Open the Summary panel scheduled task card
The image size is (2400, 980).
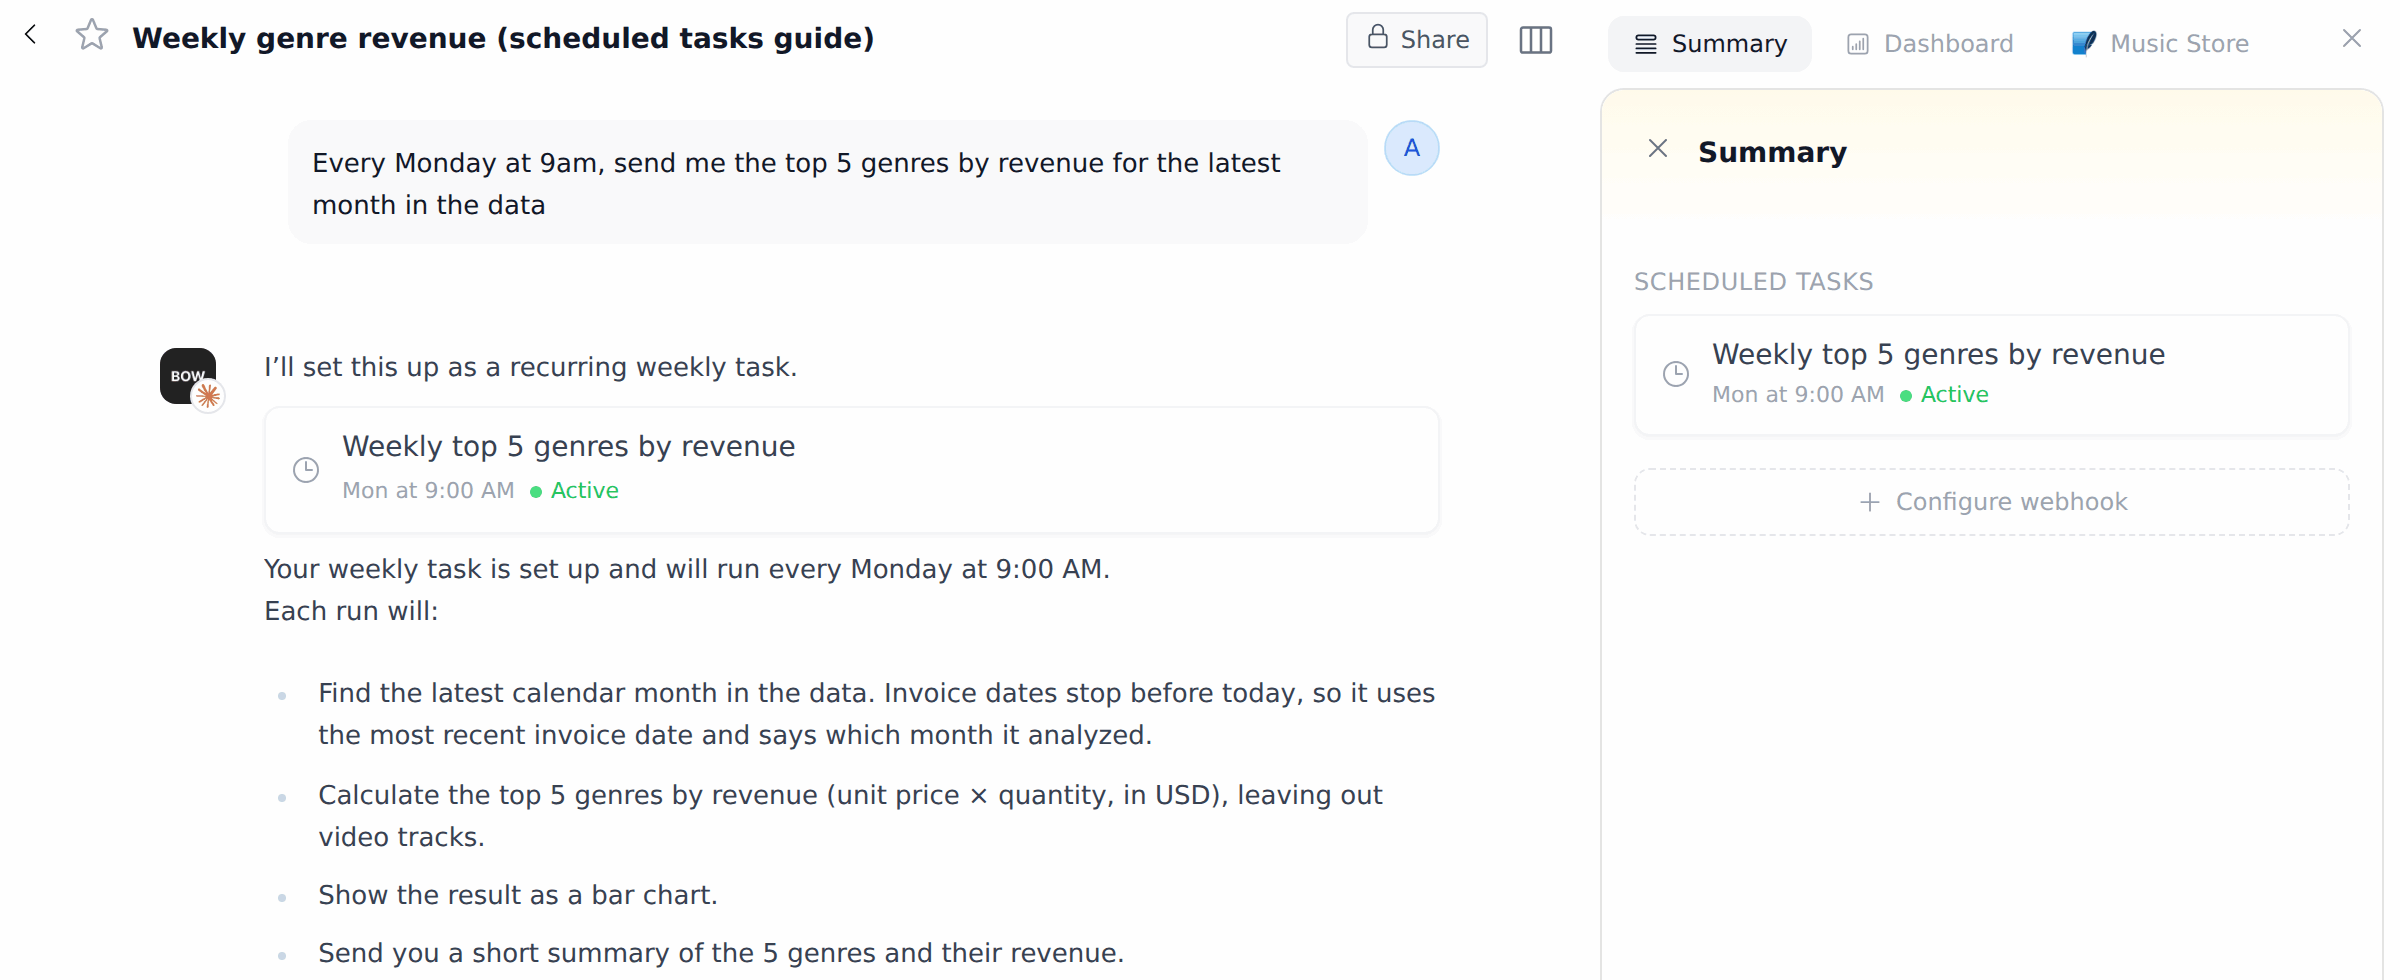pyautogui.click(x=1991, y=375)
